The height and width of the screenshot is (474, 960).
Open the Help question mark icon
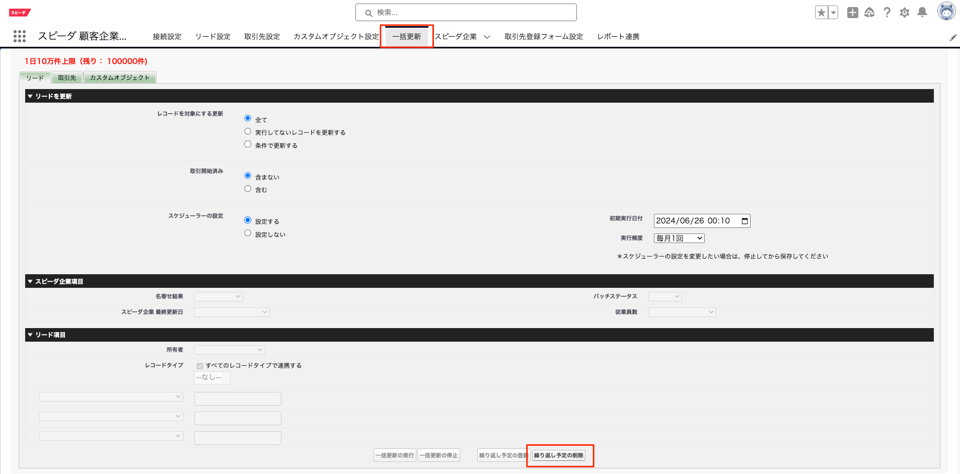click(887, 13)
